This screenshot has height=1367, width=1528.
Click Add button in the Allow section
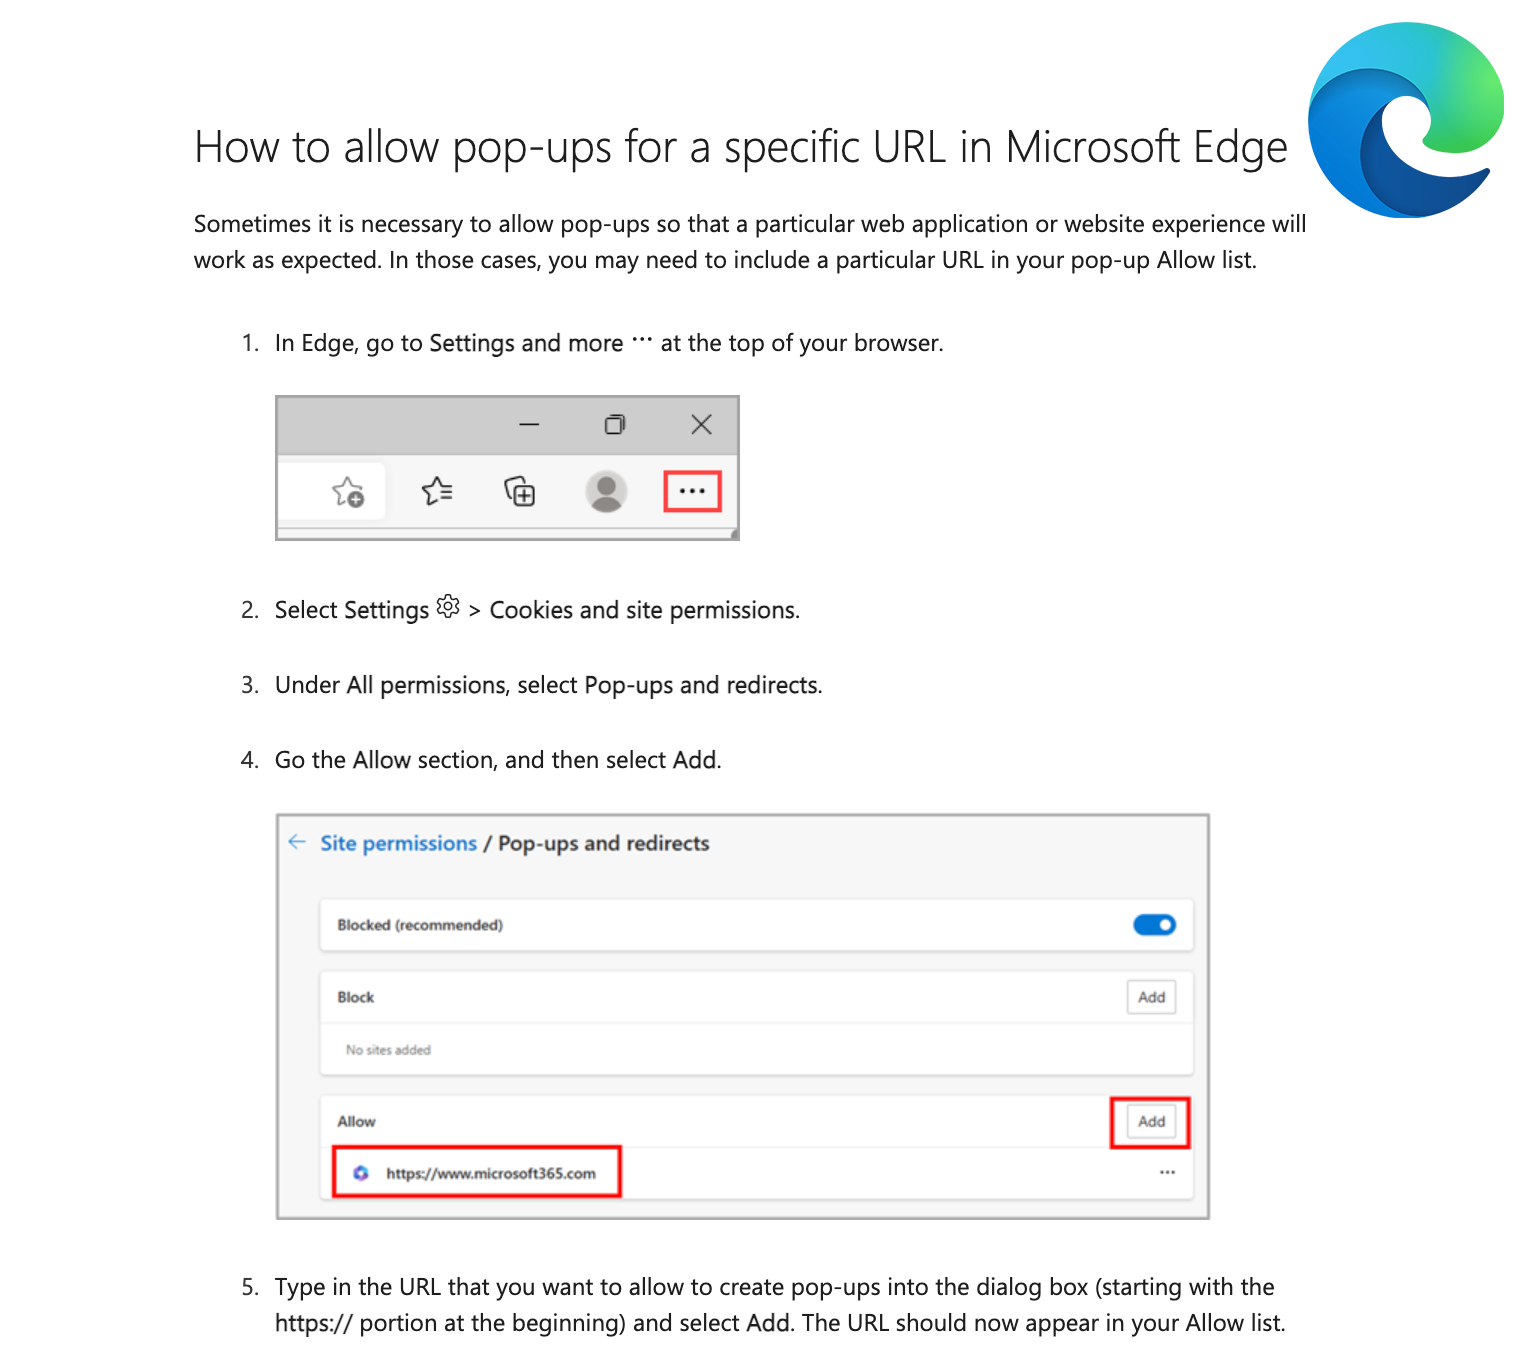point(1151,1121)
